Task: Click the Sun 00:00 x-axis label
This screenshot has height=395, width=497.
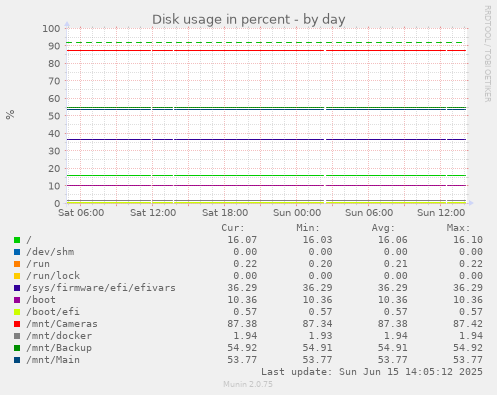Action: point(297,213)
